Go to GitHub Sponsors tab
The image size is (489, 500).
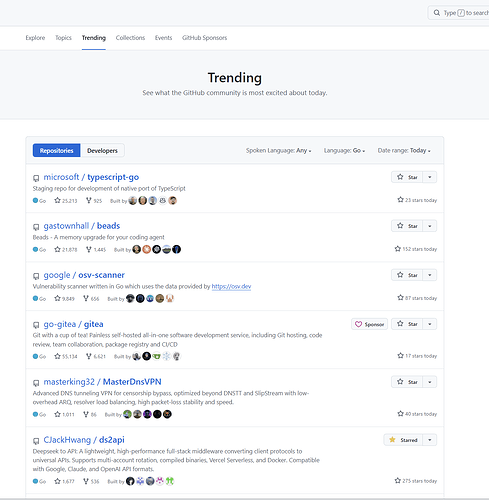(x=204, y=38)
